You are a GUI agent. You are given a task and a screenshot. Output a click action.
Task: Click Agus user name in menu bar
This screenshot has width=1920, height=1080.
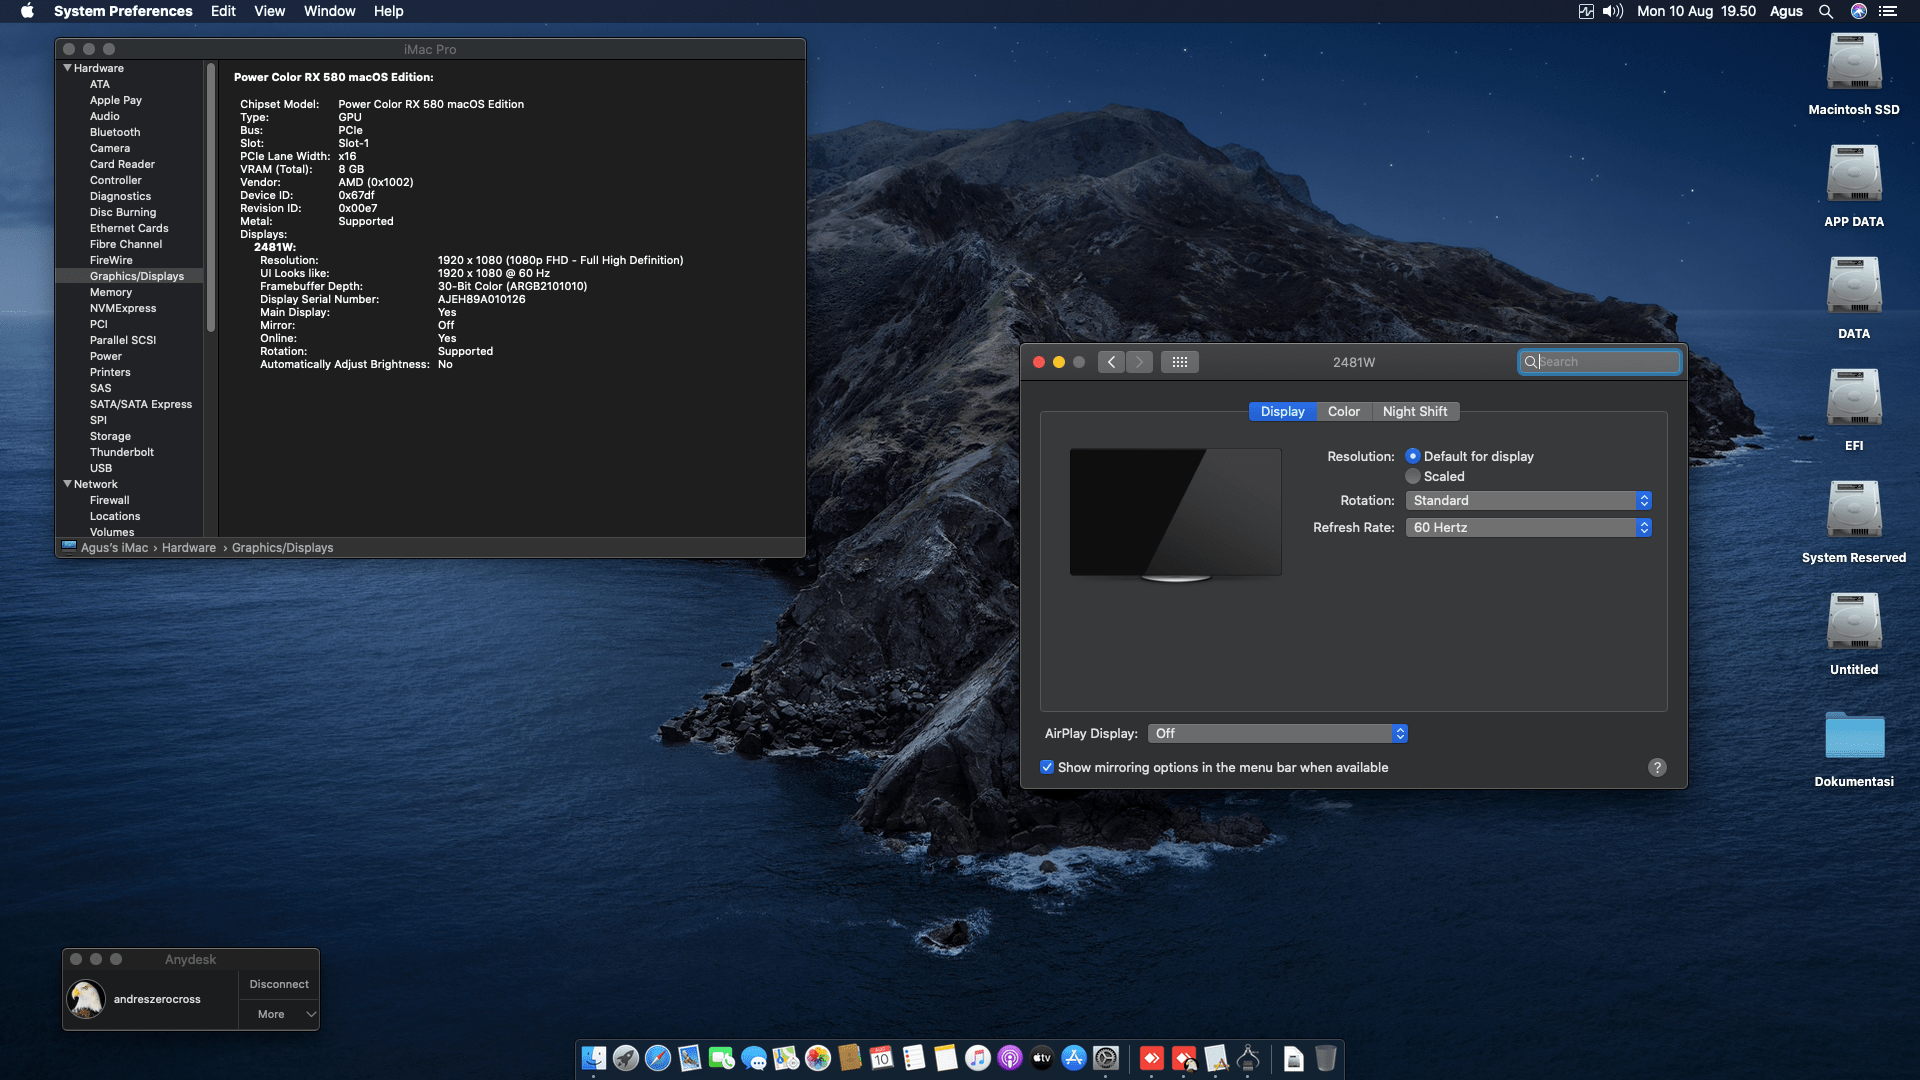click(x=1786, y=11)
